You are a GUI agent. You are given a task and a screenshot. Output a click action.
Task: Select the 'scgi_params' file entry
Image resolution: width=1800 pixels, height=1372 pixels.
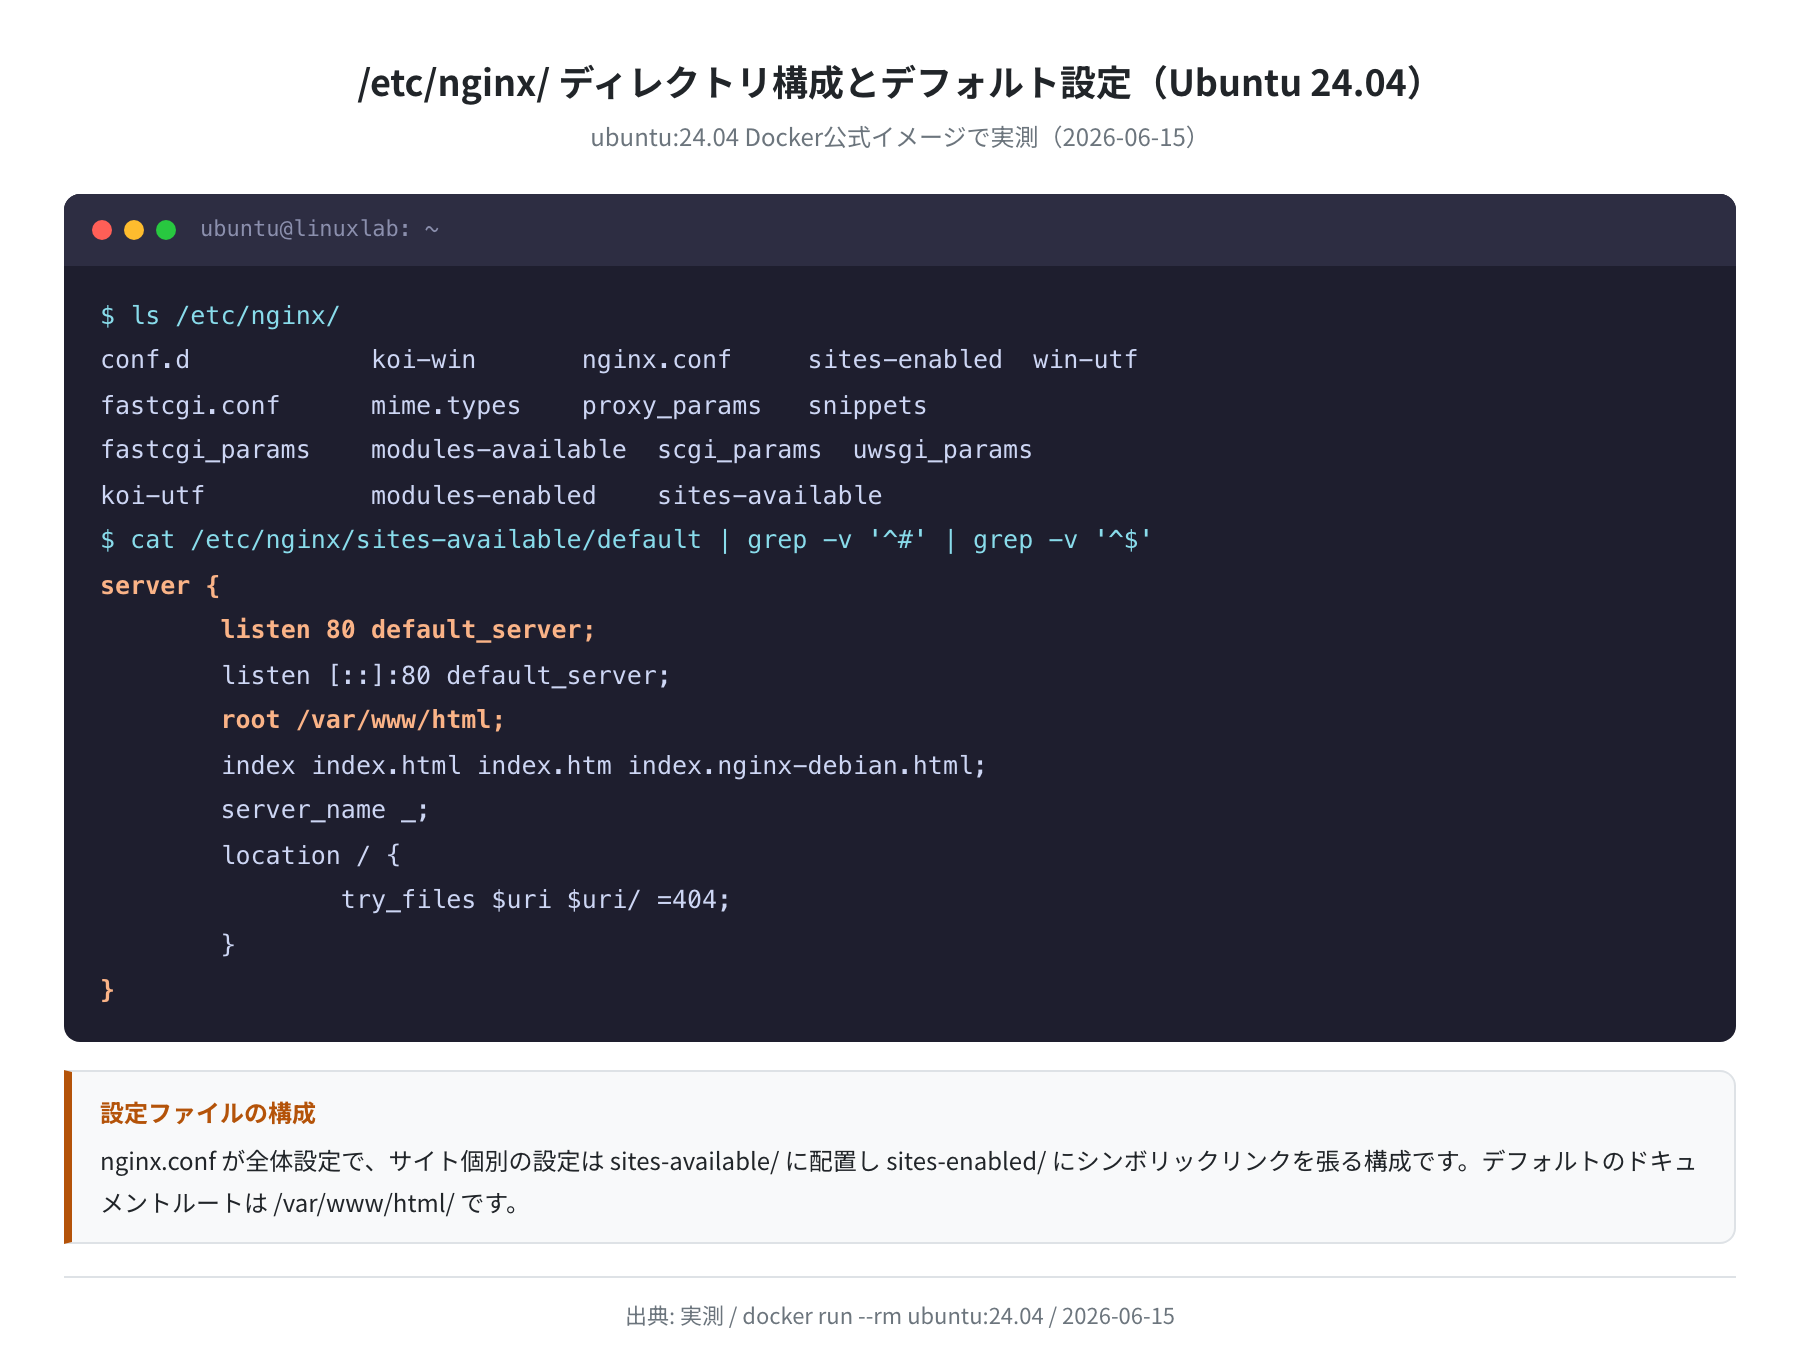[x=739, y=450]
